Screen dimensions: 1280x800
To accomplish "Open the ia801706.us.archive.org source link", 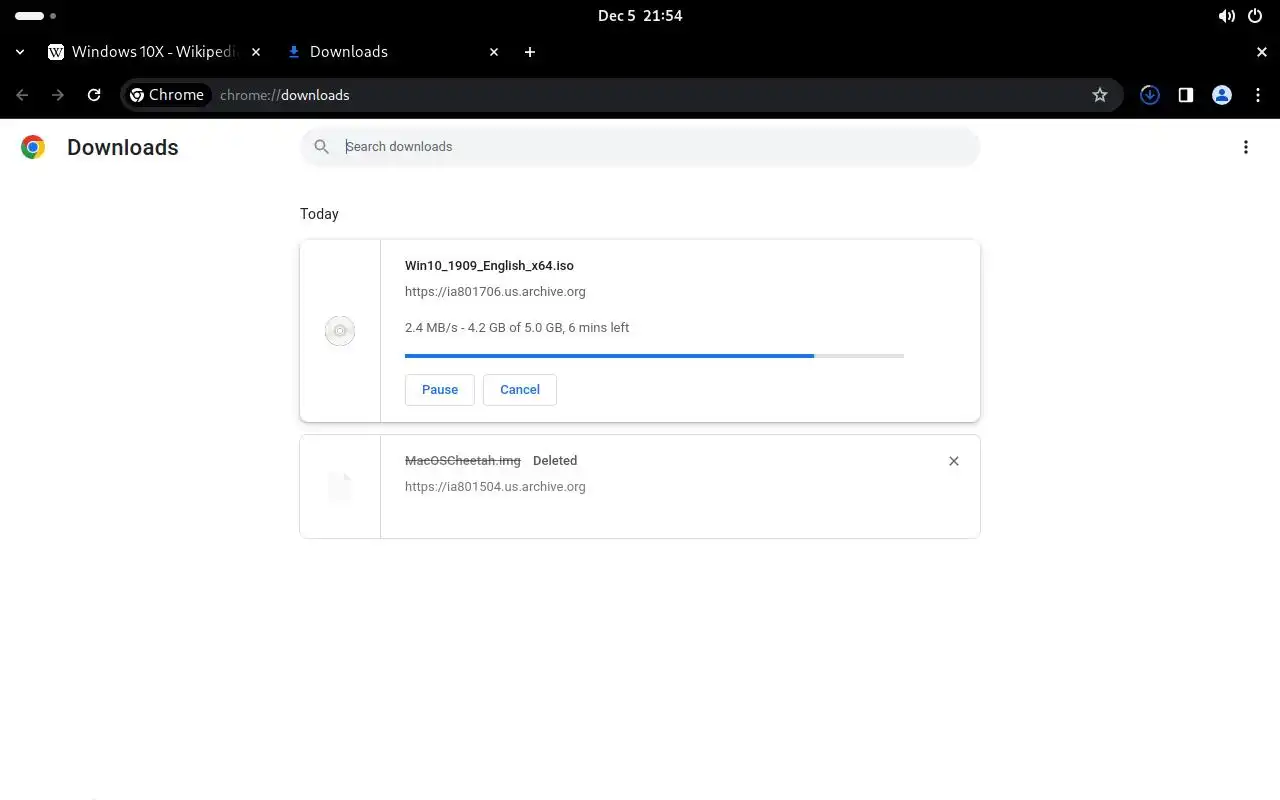I will (x=495, y=292).
